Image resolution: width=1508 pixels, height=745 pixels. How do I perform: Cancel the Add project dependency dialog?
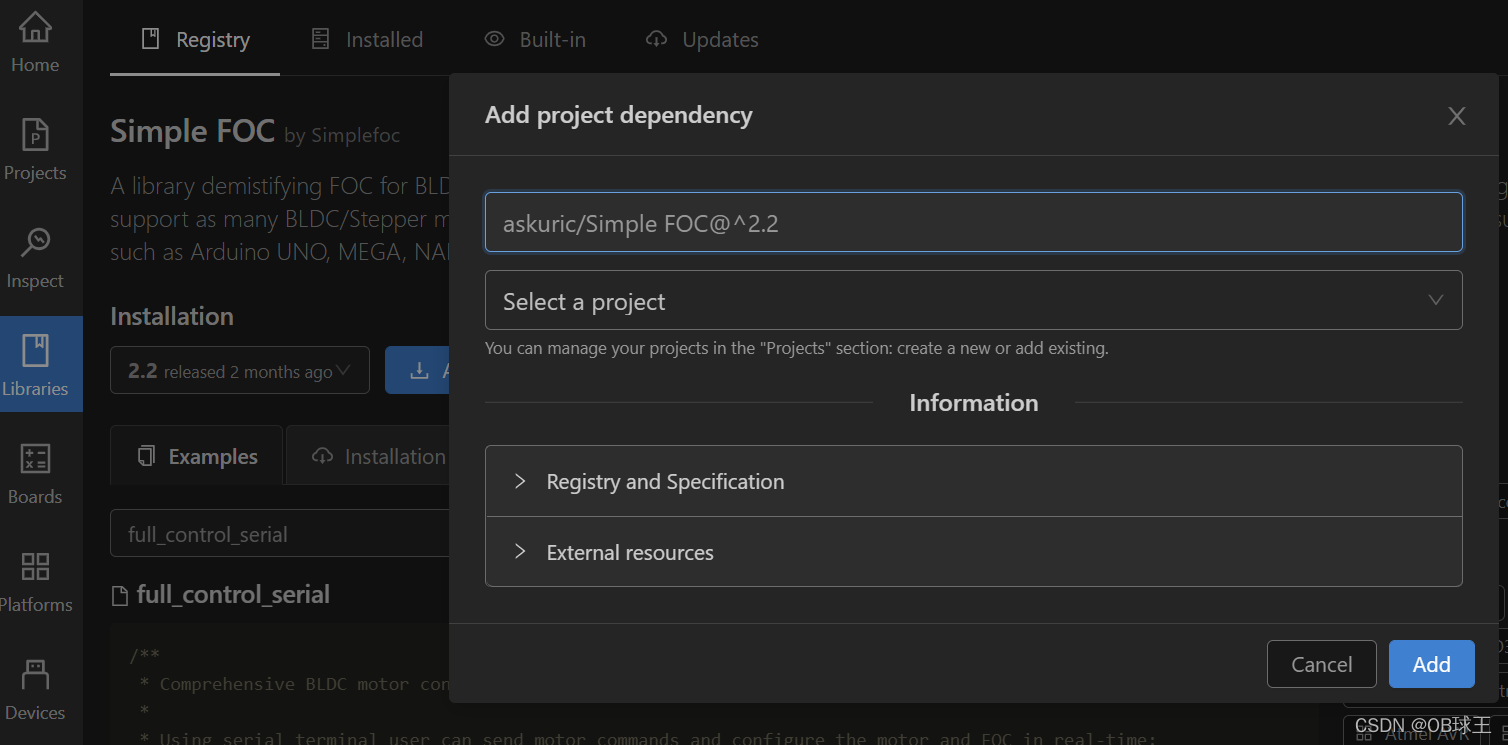pos(1321,663)
